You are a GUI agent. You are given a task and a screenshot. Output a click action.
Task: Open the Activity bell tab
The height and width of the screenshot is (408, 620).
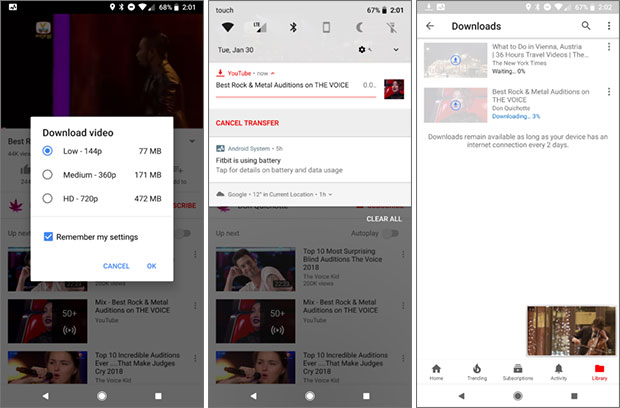coord(558,372)
